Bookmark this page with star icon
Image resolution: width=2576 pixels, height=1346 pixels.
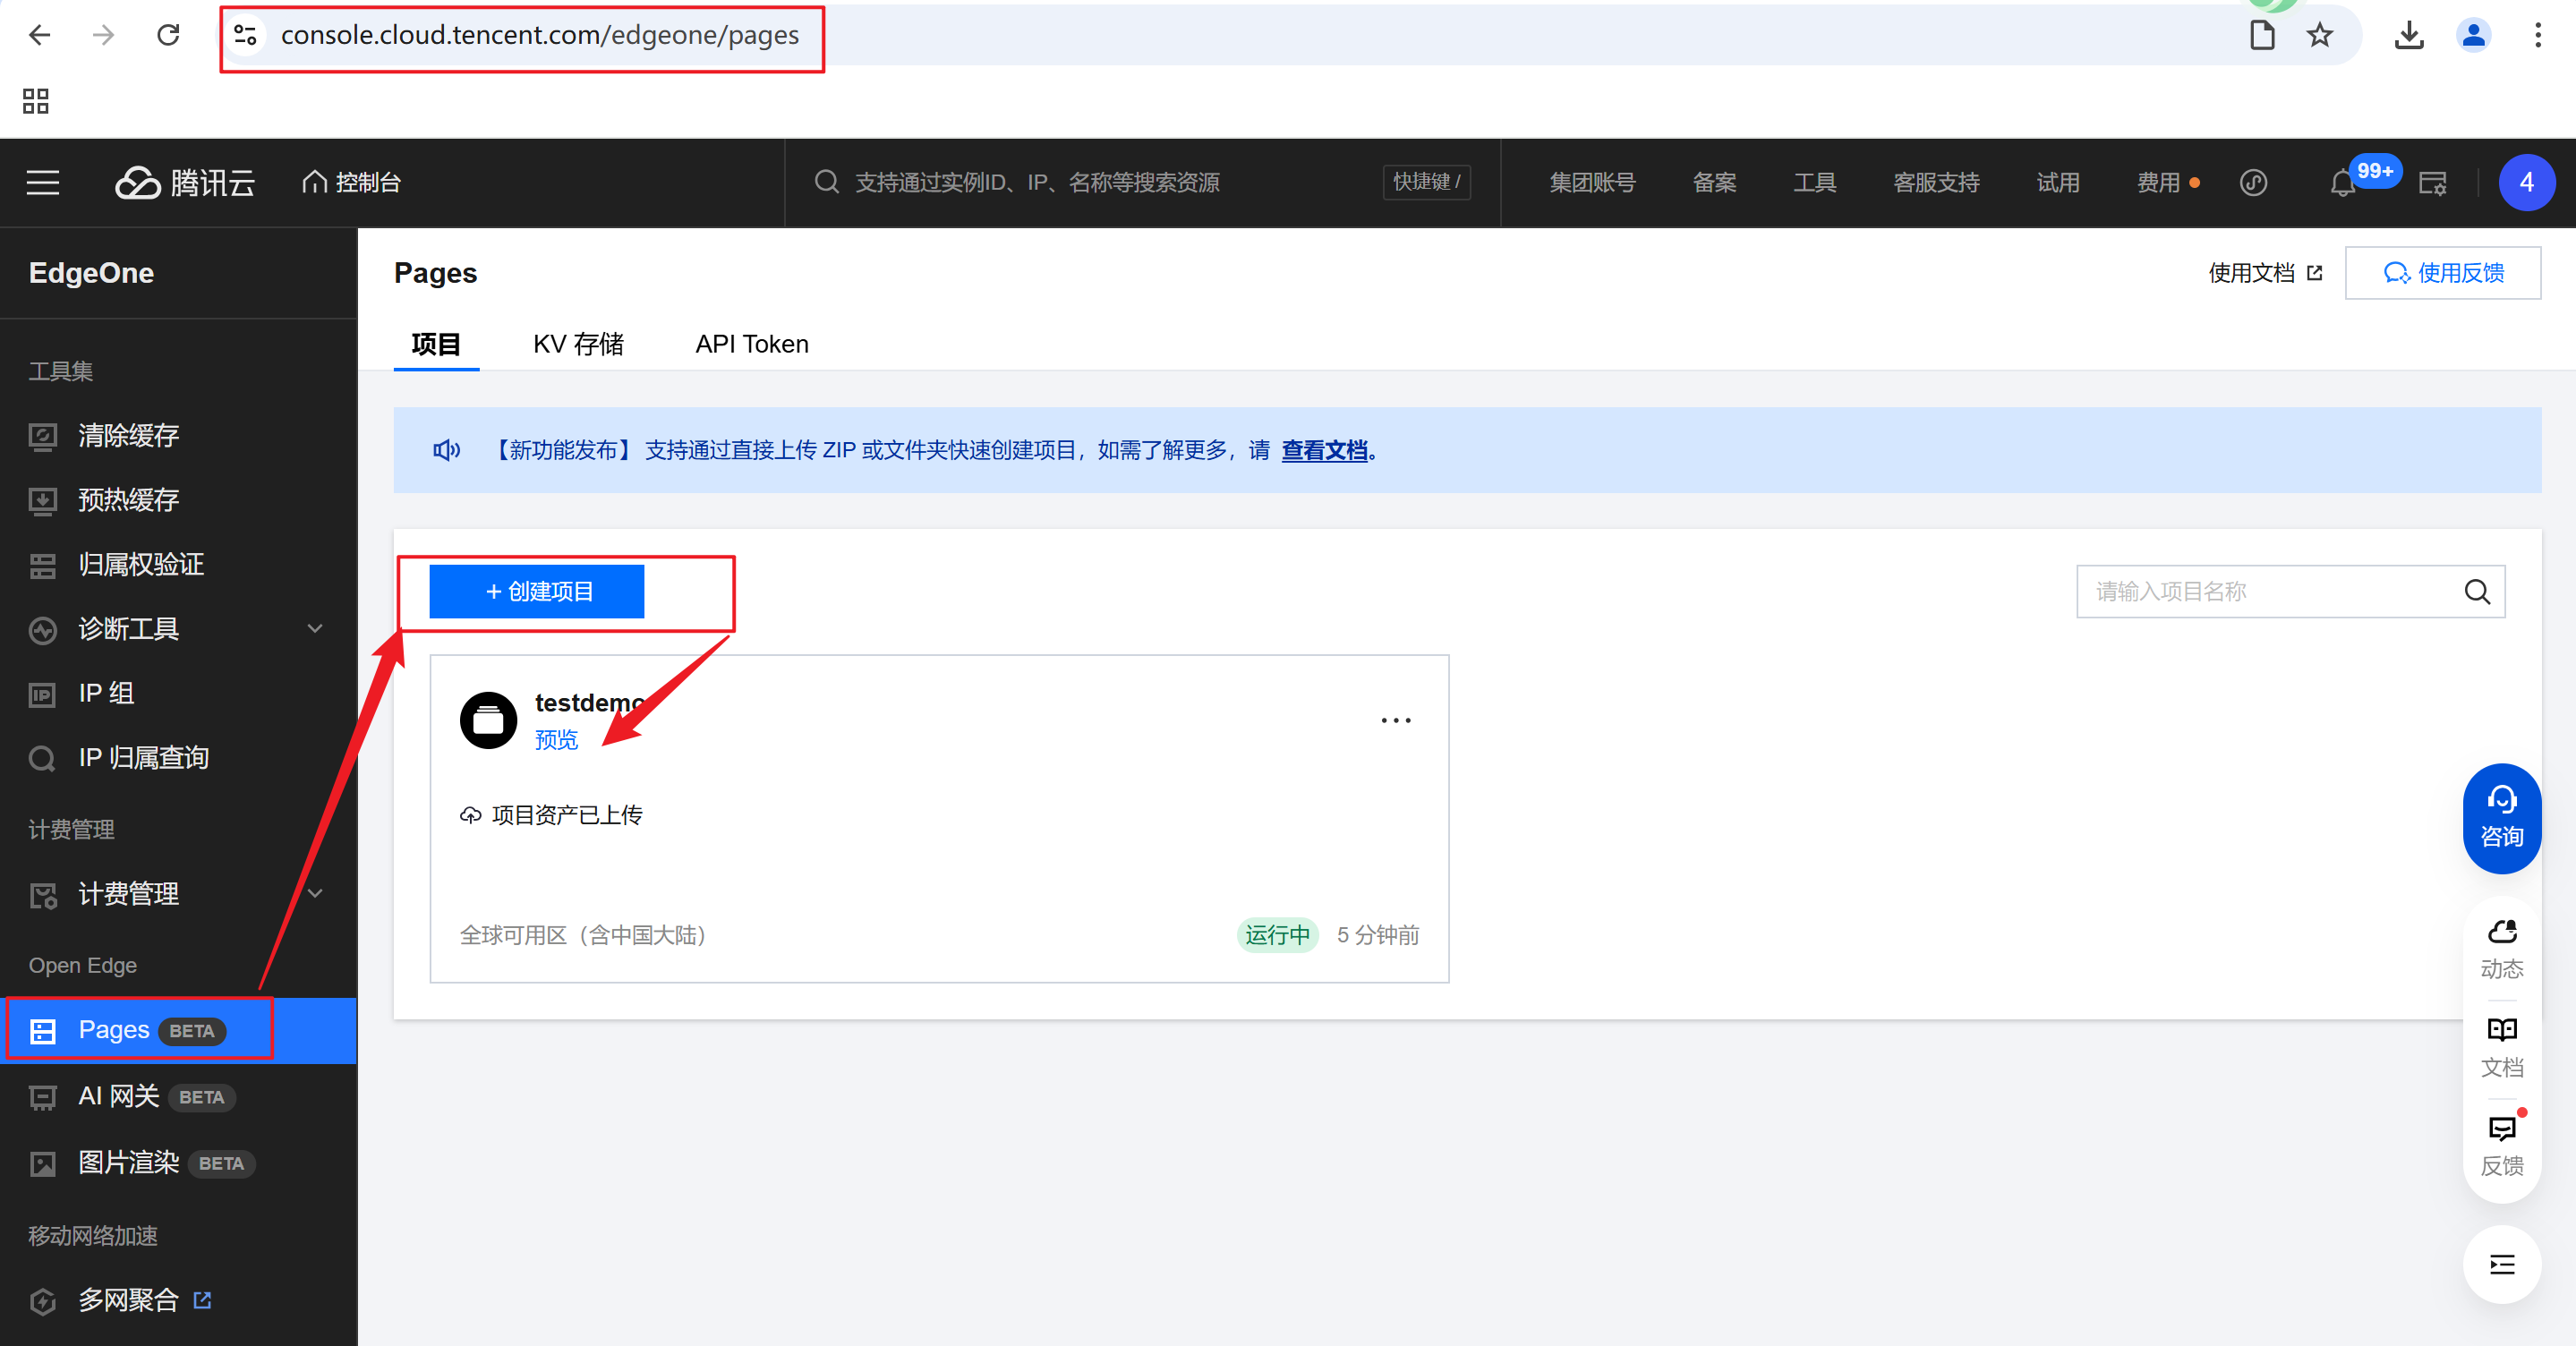tap(2319, 36)
